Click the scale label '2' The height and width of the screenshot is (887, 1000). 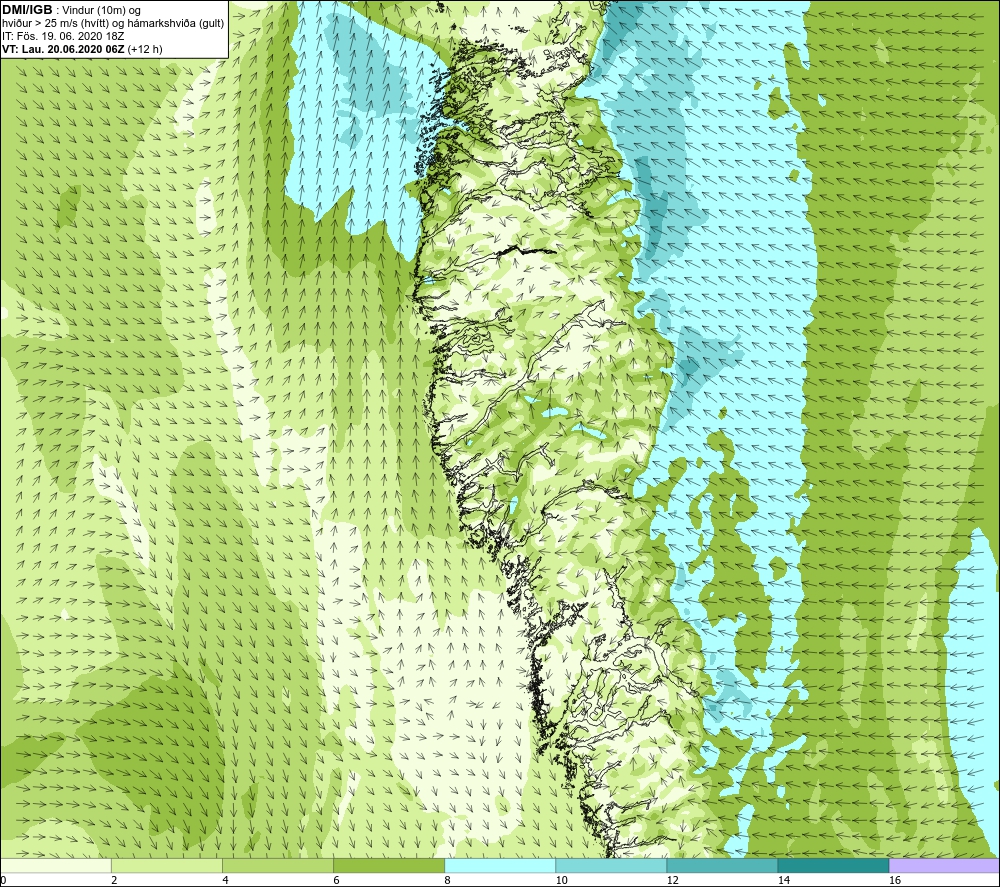coord(114,880)
